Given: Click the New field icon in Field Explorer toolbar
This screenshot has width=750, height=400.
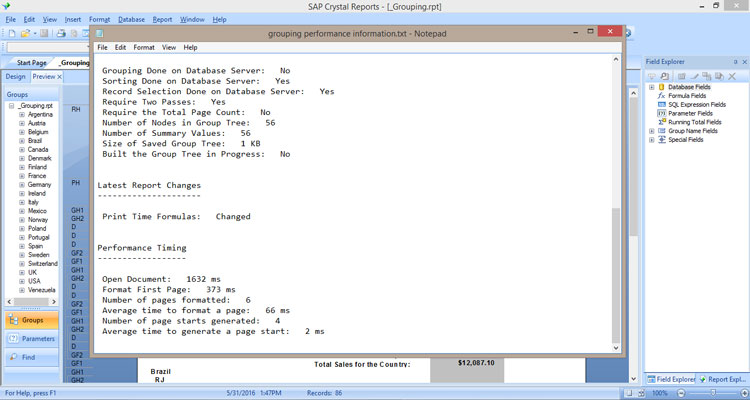Looking at the screenshot, I should click(x=682, y=76).
